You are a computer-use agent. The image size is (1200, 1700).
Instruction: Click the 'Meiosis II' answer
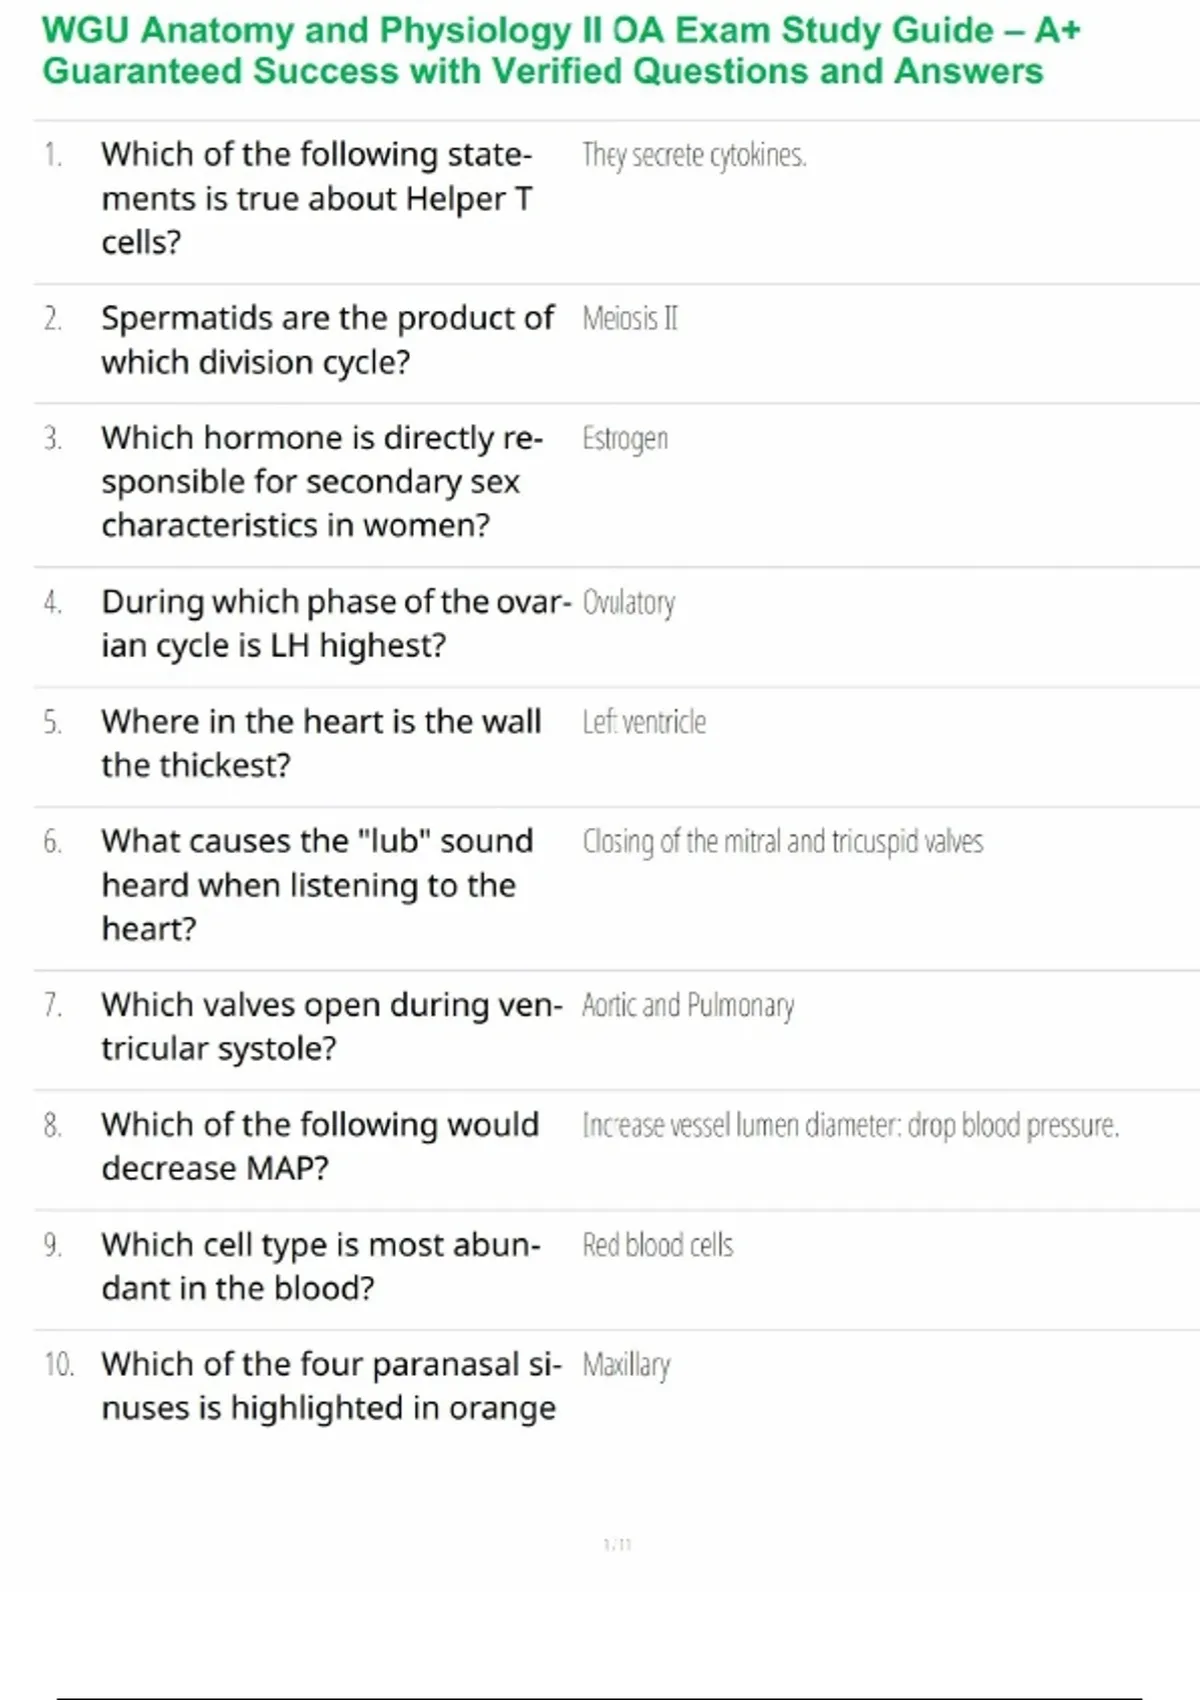(630, 319)
